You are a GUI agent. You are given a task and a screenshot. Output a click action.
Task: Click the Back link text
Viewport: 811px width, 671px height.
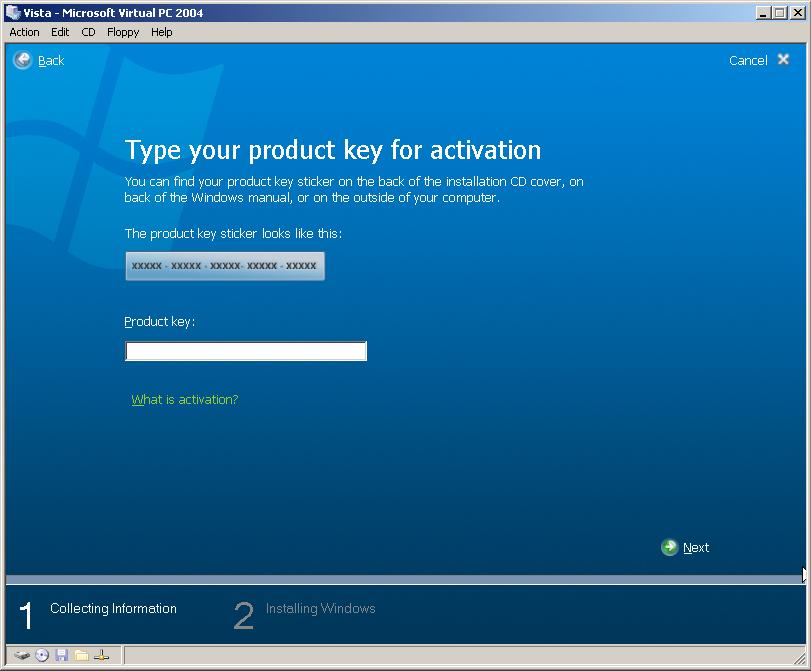click(51, 61)
